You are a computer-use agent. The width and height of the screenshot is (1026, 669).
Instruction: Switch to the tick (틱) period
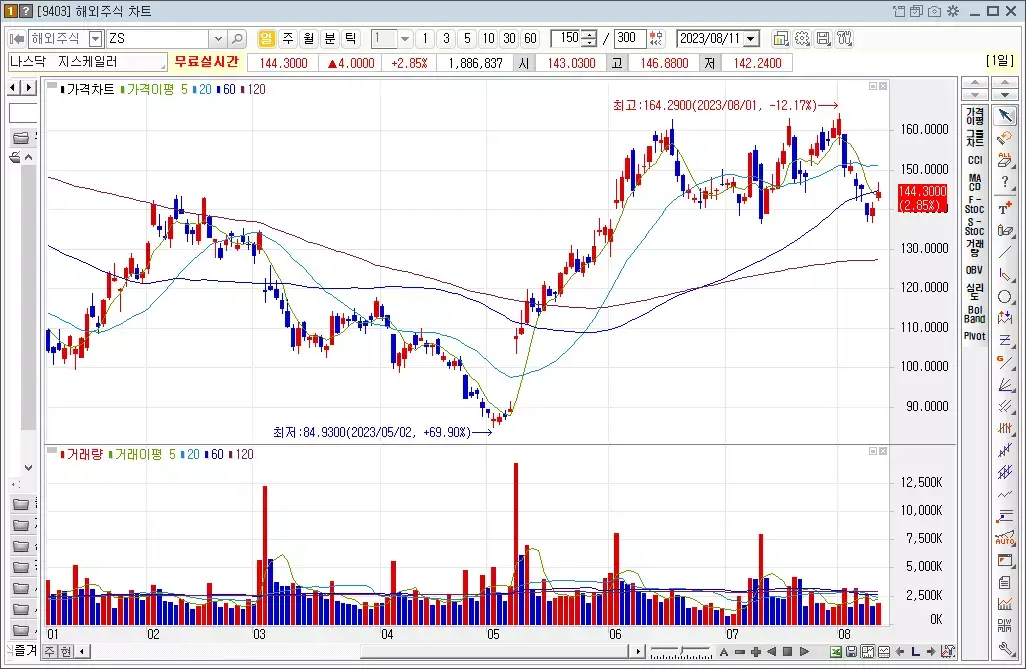click(351, 39)
